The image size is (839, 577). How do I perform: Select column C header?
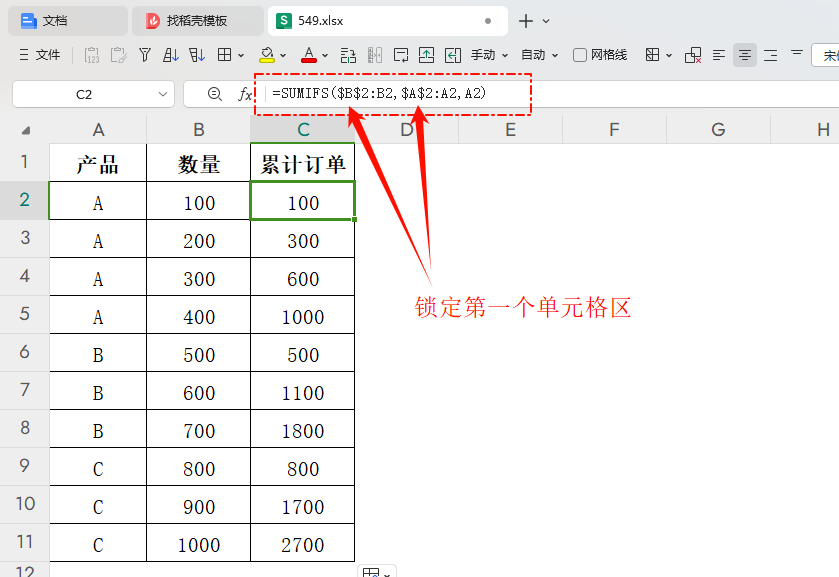point(303,130)
